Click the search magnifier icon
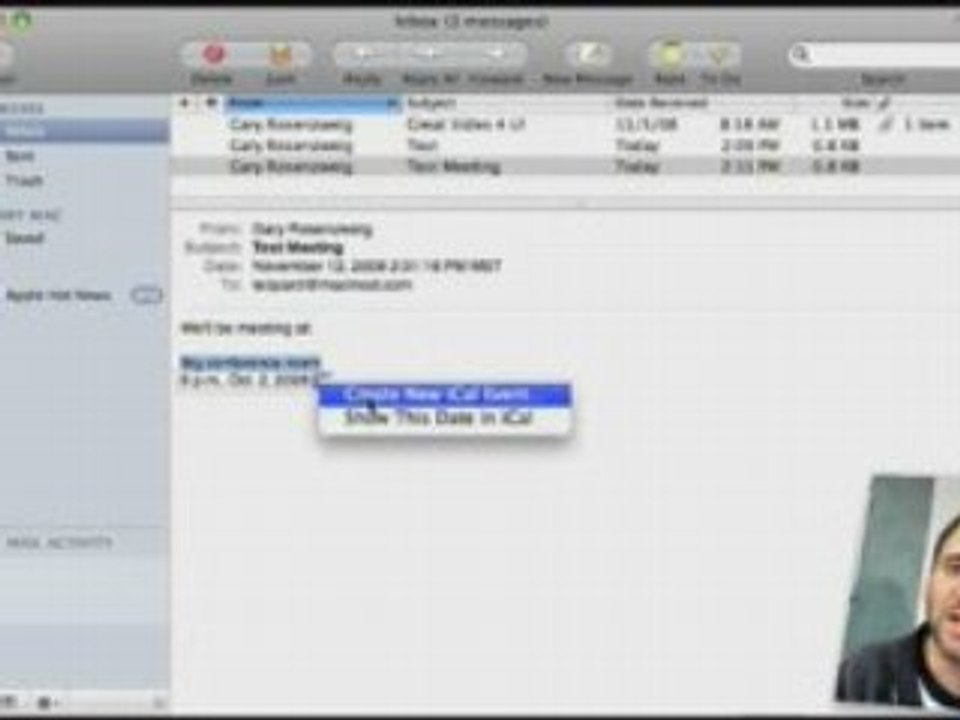This screenshot has height=720, width=960. tap(801, 55)
